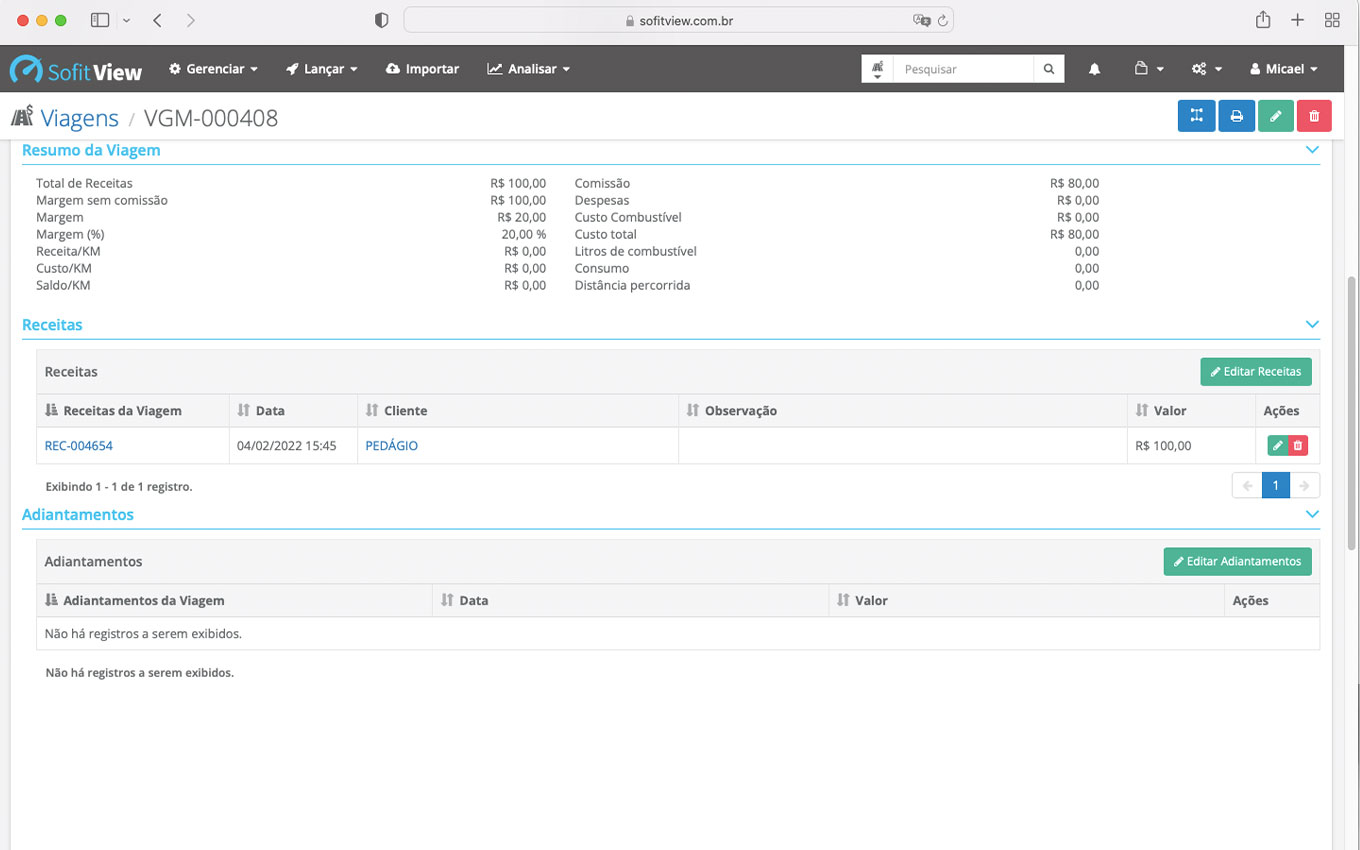This screenshot has width=1360, height=850.
Task: Click the green edit trip pencil button
Action: click(x=1275, y=116)
